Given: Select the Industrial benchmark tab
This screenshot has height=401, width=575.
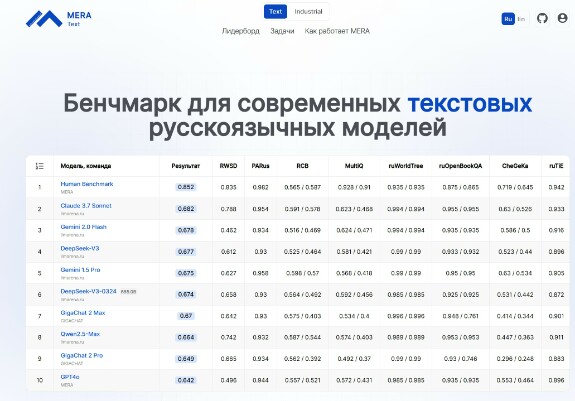Looking at the screenshot, I should [x=308, y=12].
